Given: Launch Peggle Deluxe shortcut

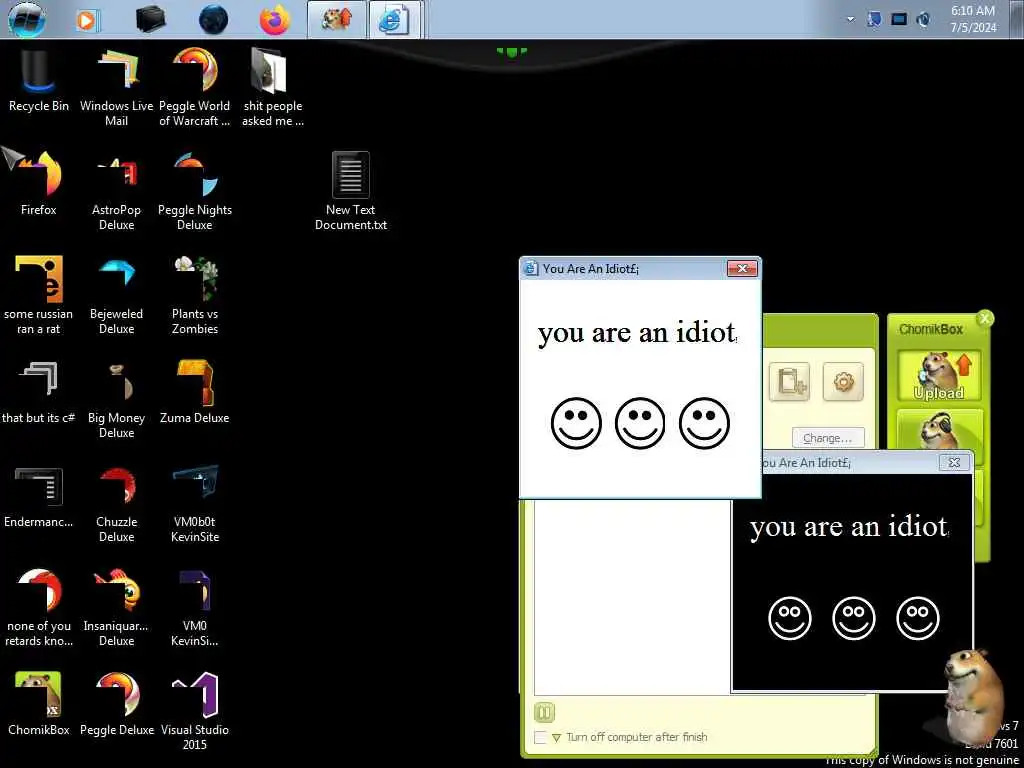Looking at the screenshot, I should [x=116, y=703].
